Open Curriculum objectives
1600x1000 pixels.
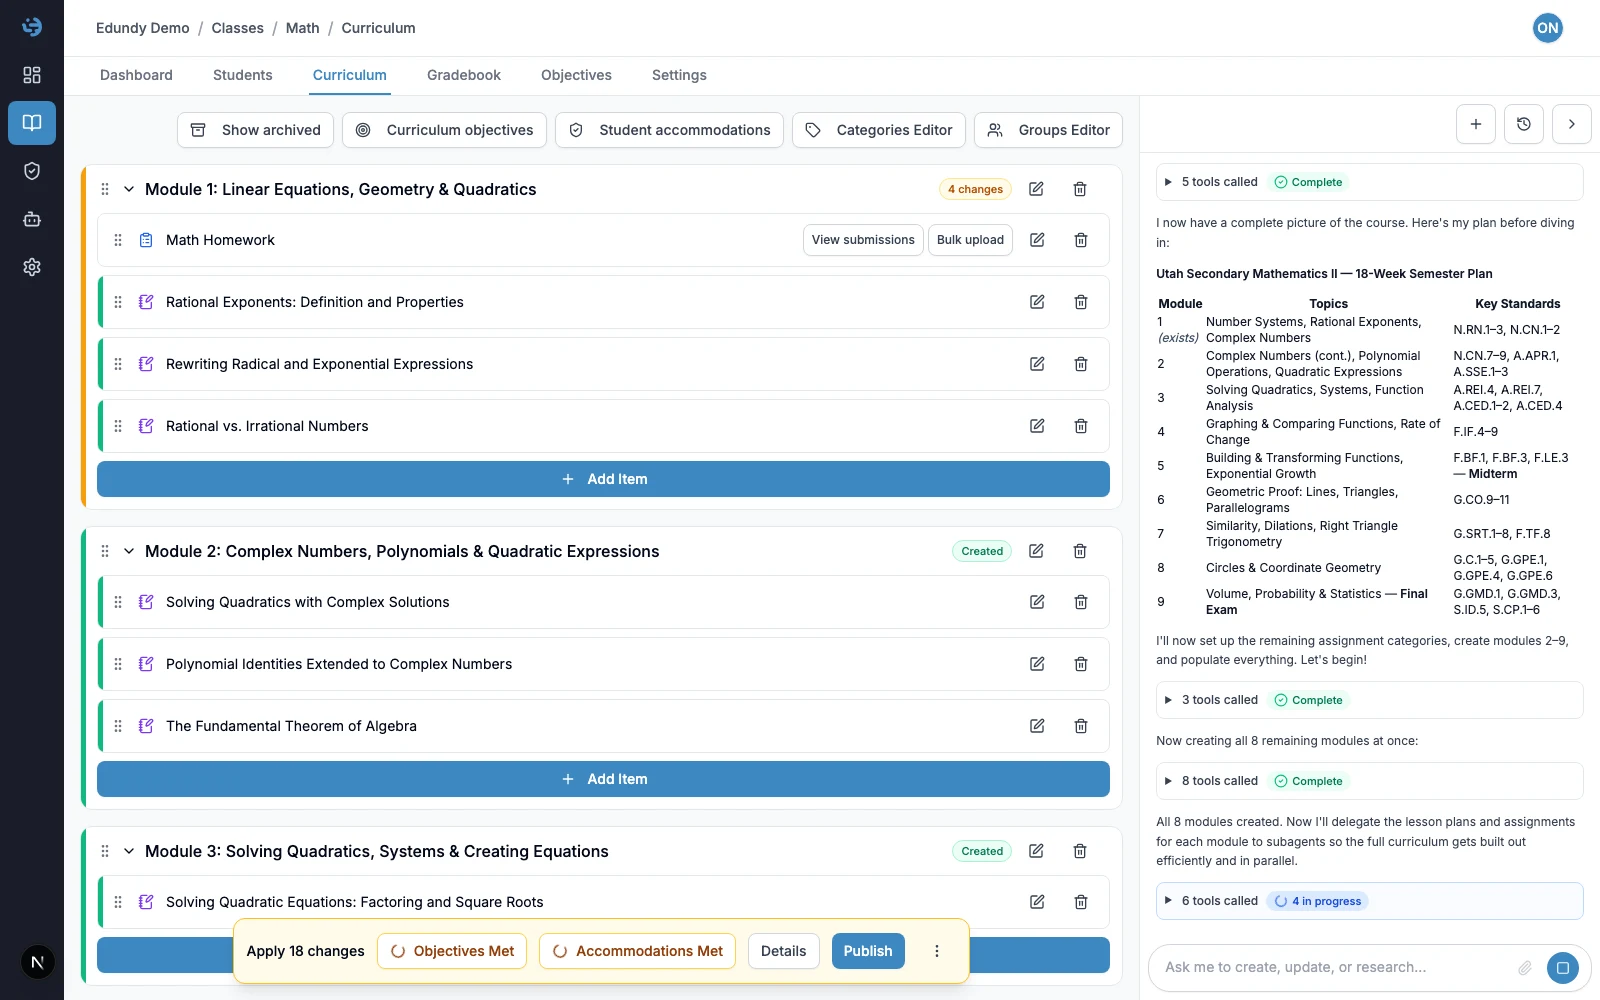[x=444, y=130]
